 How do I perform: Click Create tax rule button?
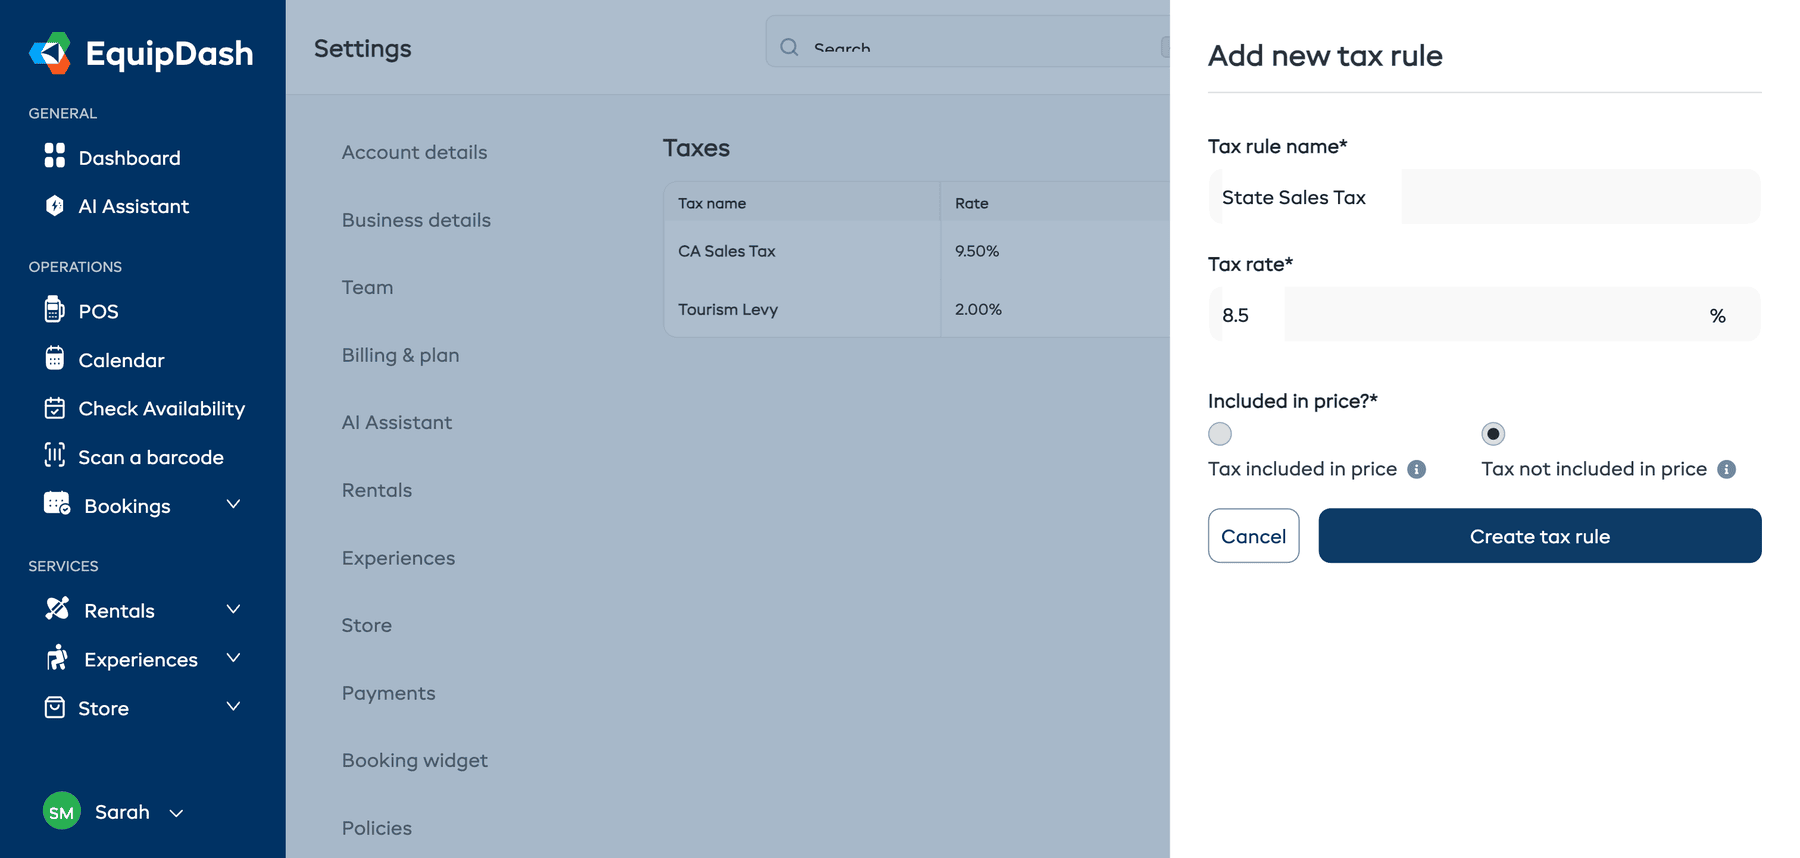coord(1539,536)
